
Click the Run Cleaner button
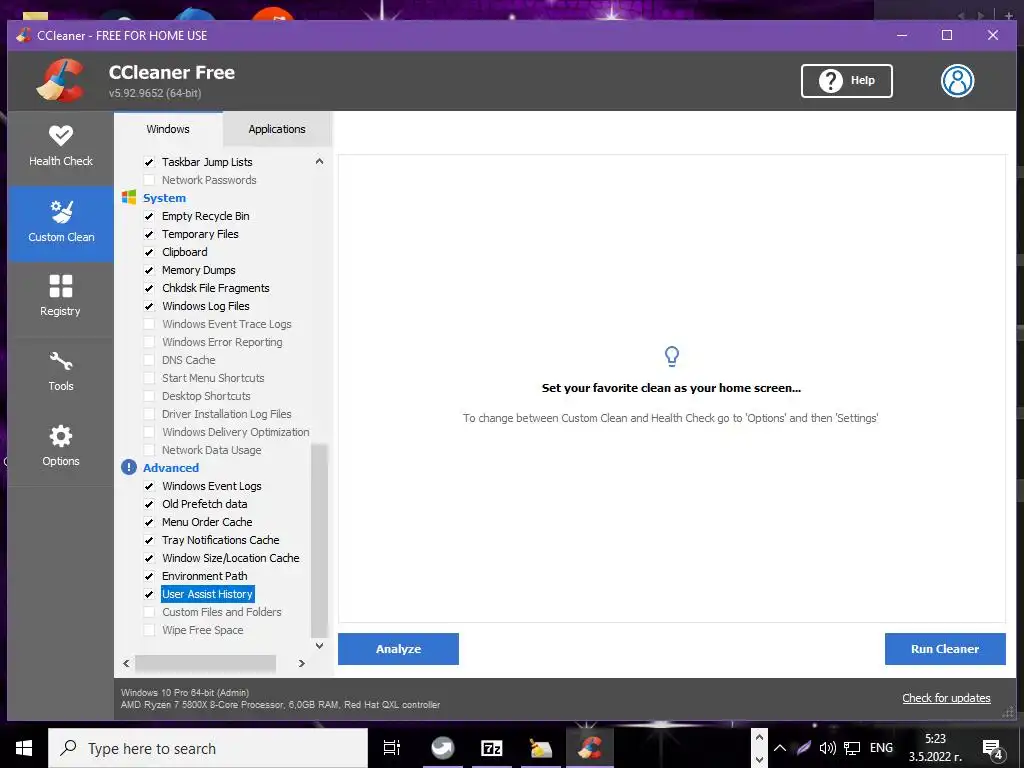[945, 649]
